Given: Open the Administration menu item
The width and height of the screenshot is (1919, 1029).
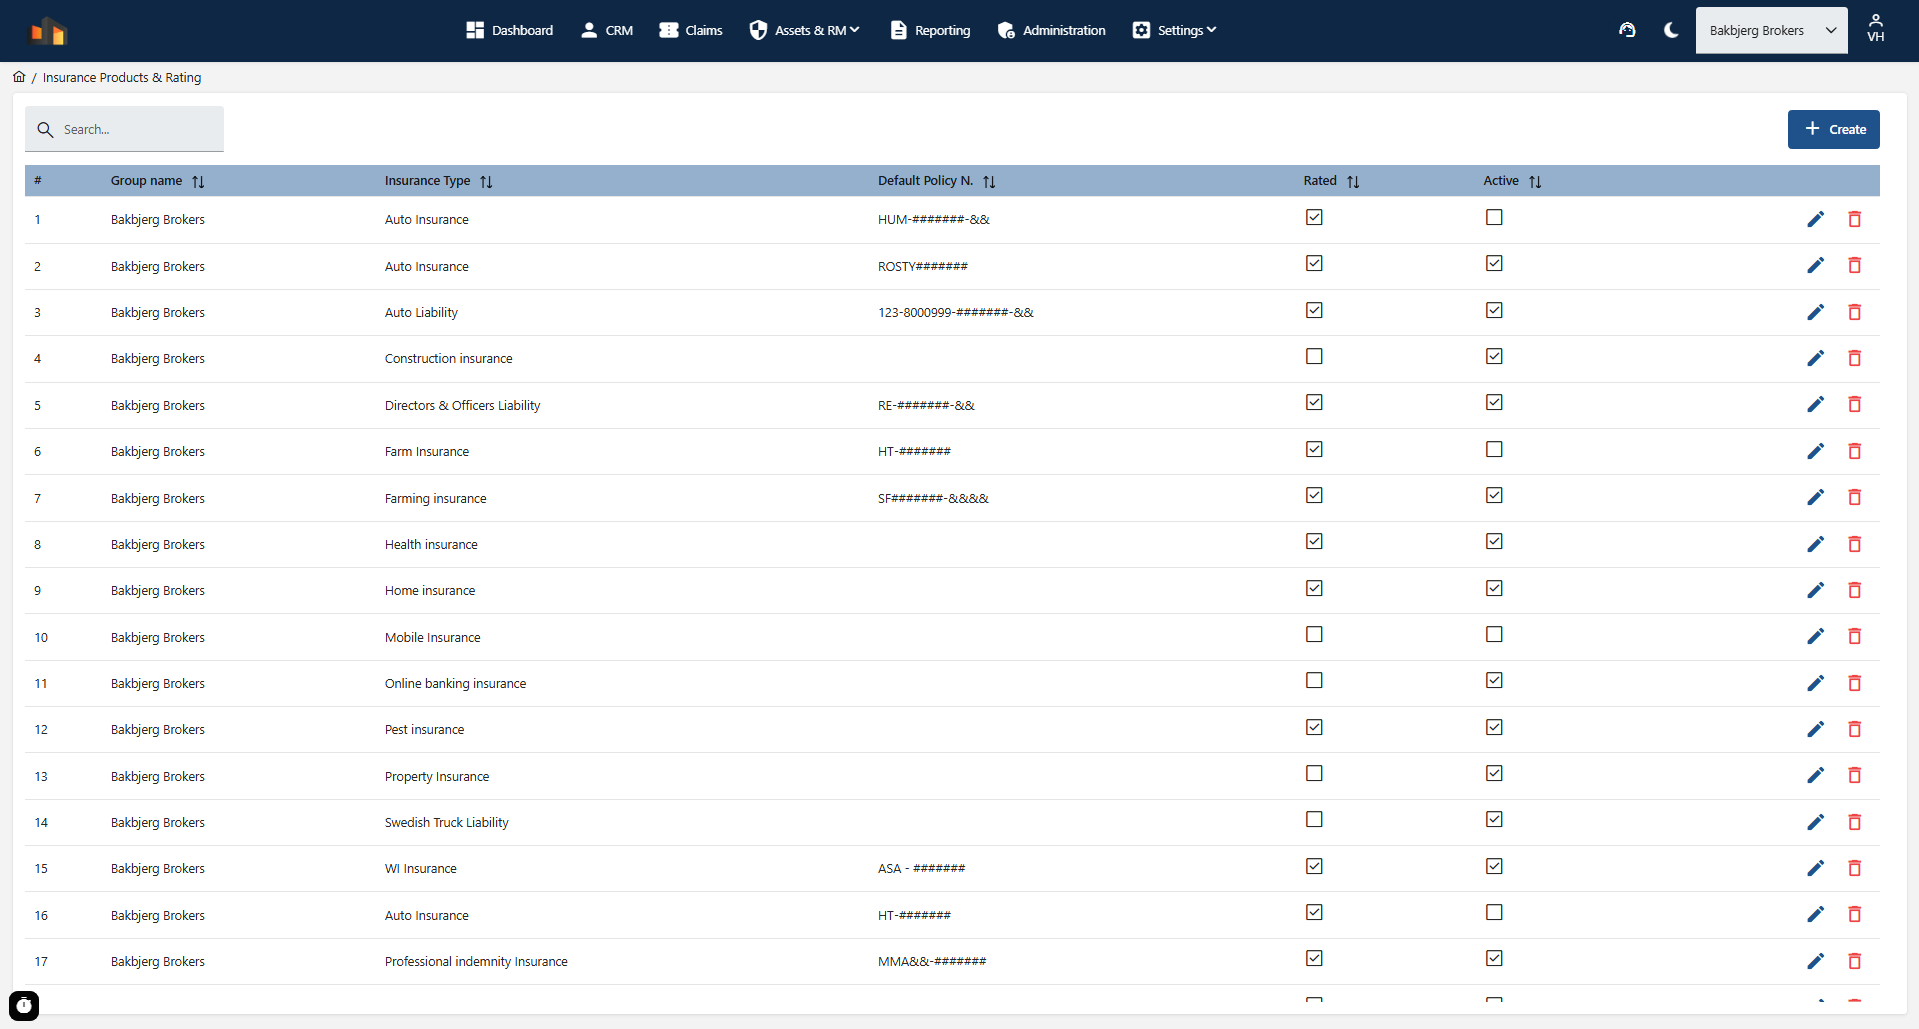Looking at the screenshot, I should (x=1051, y=30).
